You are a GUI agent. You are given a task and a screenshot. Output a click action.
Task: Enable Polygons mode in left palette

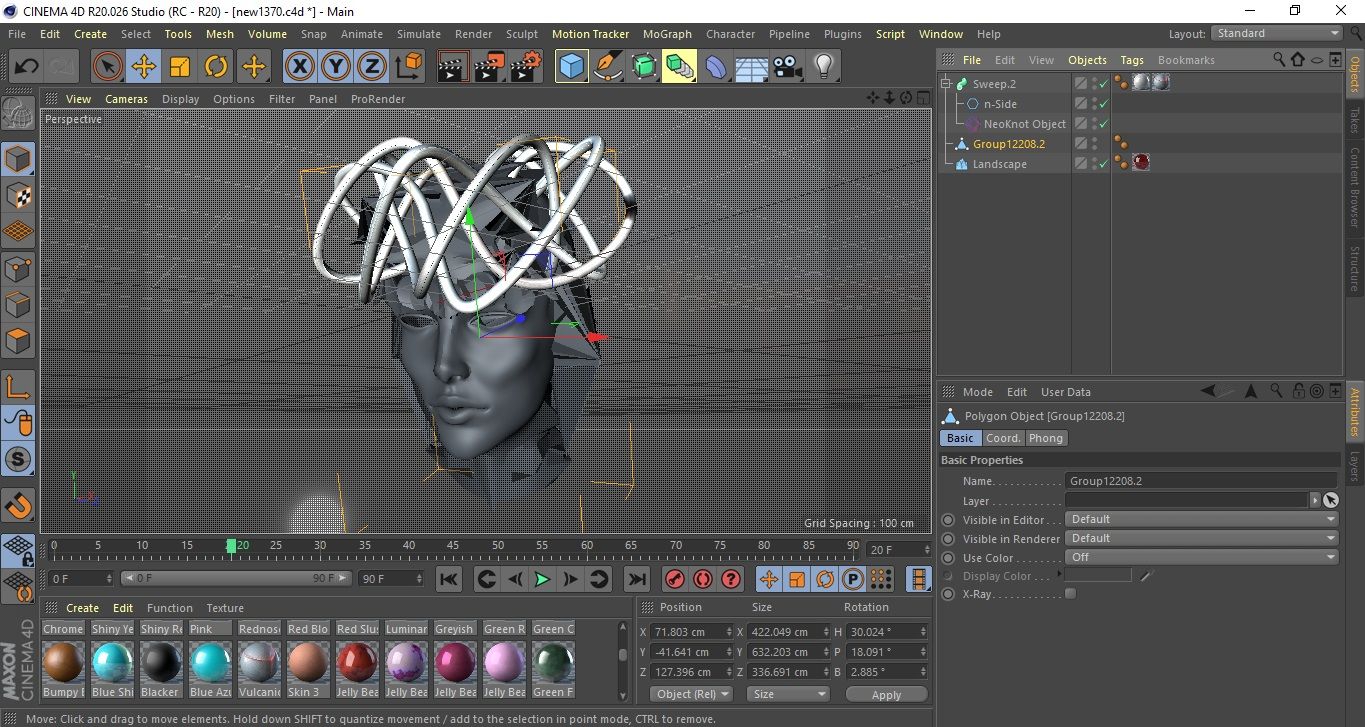click(x=18, y=341)
